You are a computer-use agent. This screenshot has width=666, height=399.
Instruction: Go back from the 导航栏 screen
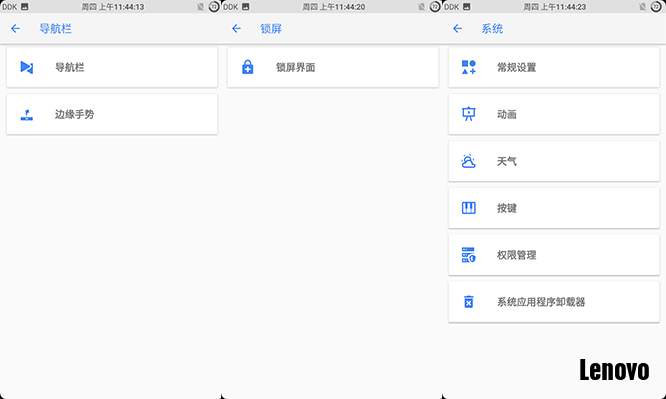(15, 28)
